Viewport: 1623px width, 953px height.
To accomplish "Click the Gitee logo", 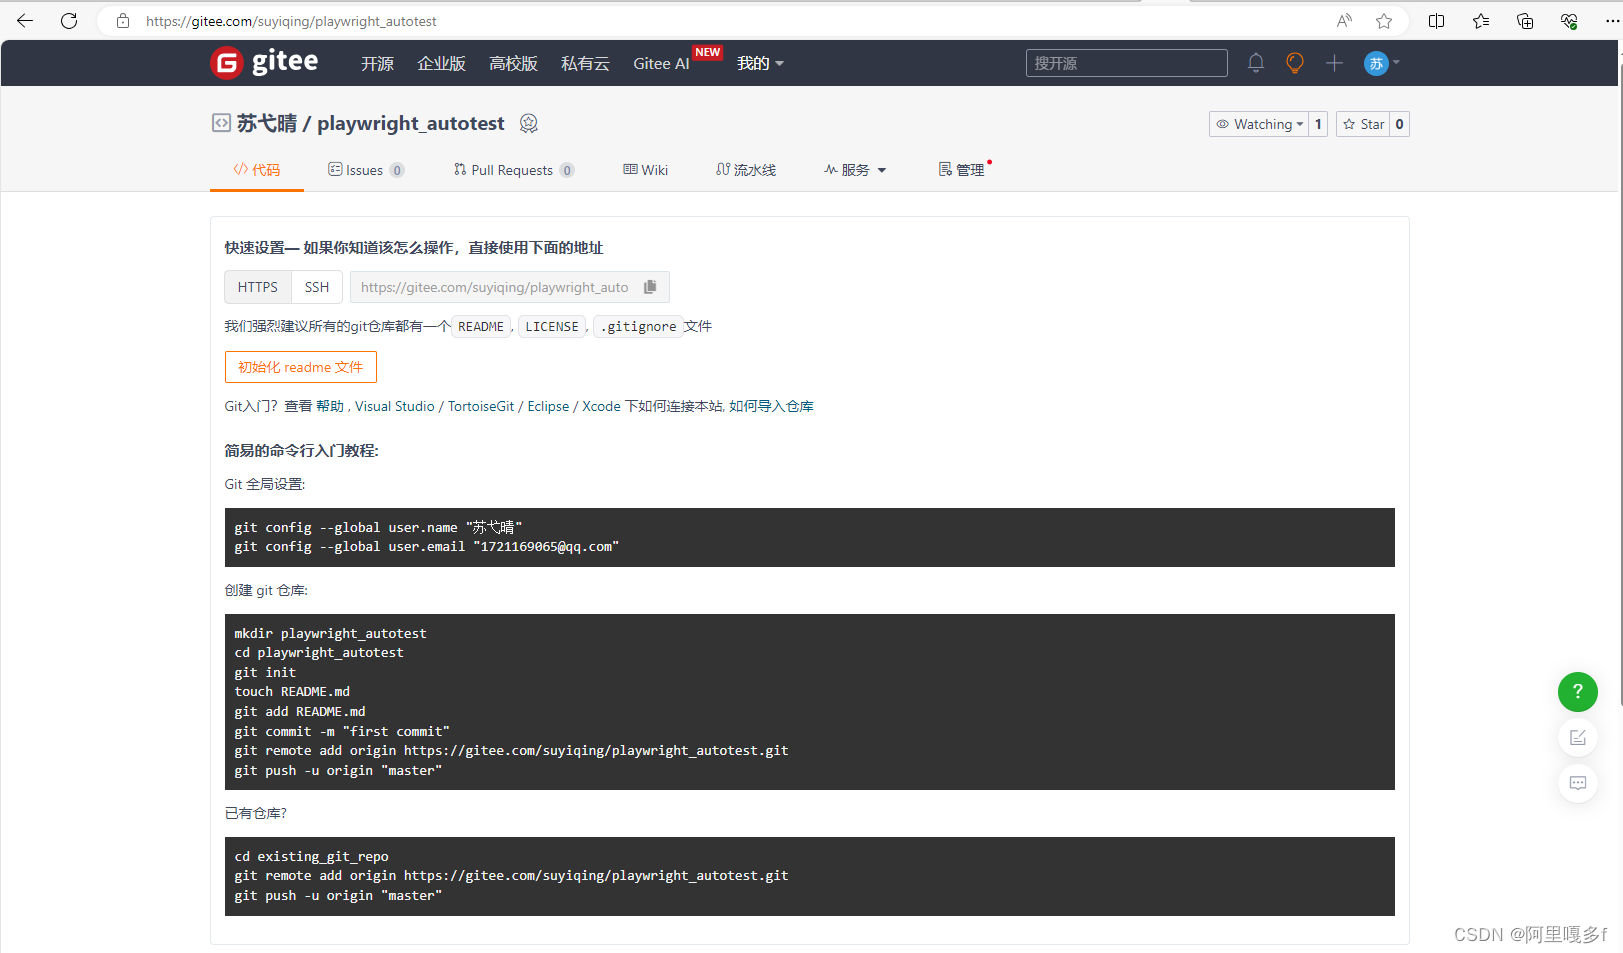I will [x=264, y=62].
